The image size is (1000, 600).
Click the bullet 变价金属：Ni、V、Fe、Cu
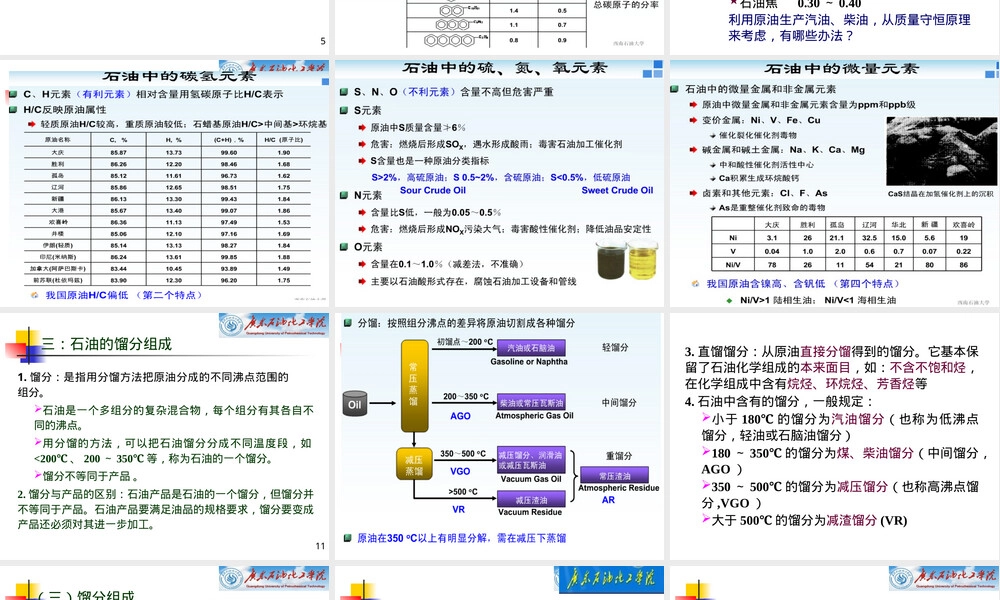click(x=761, y=120)
